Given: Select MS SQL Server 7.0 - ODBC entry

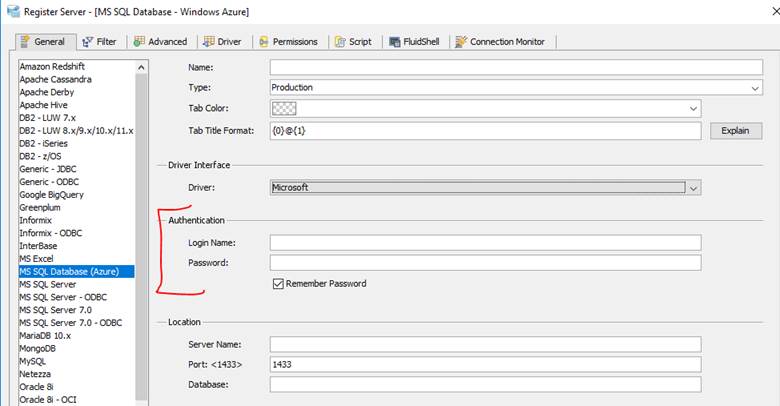Looking at the screenshot, I should click(x=71, y=323).
